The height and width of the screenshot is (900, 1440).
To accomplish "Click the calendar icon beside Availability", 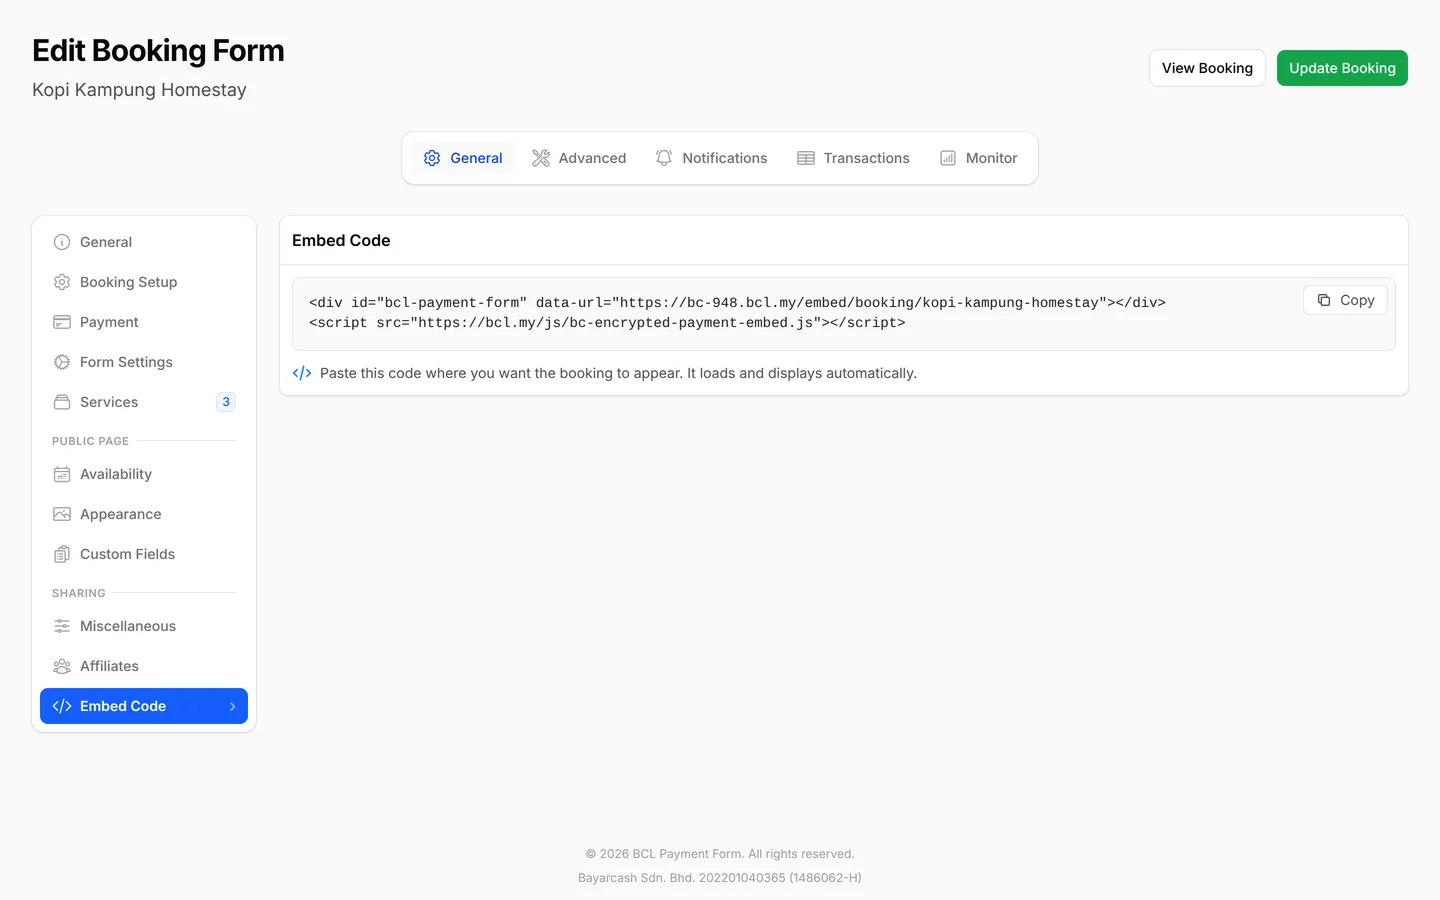I will tap(62, 474).
